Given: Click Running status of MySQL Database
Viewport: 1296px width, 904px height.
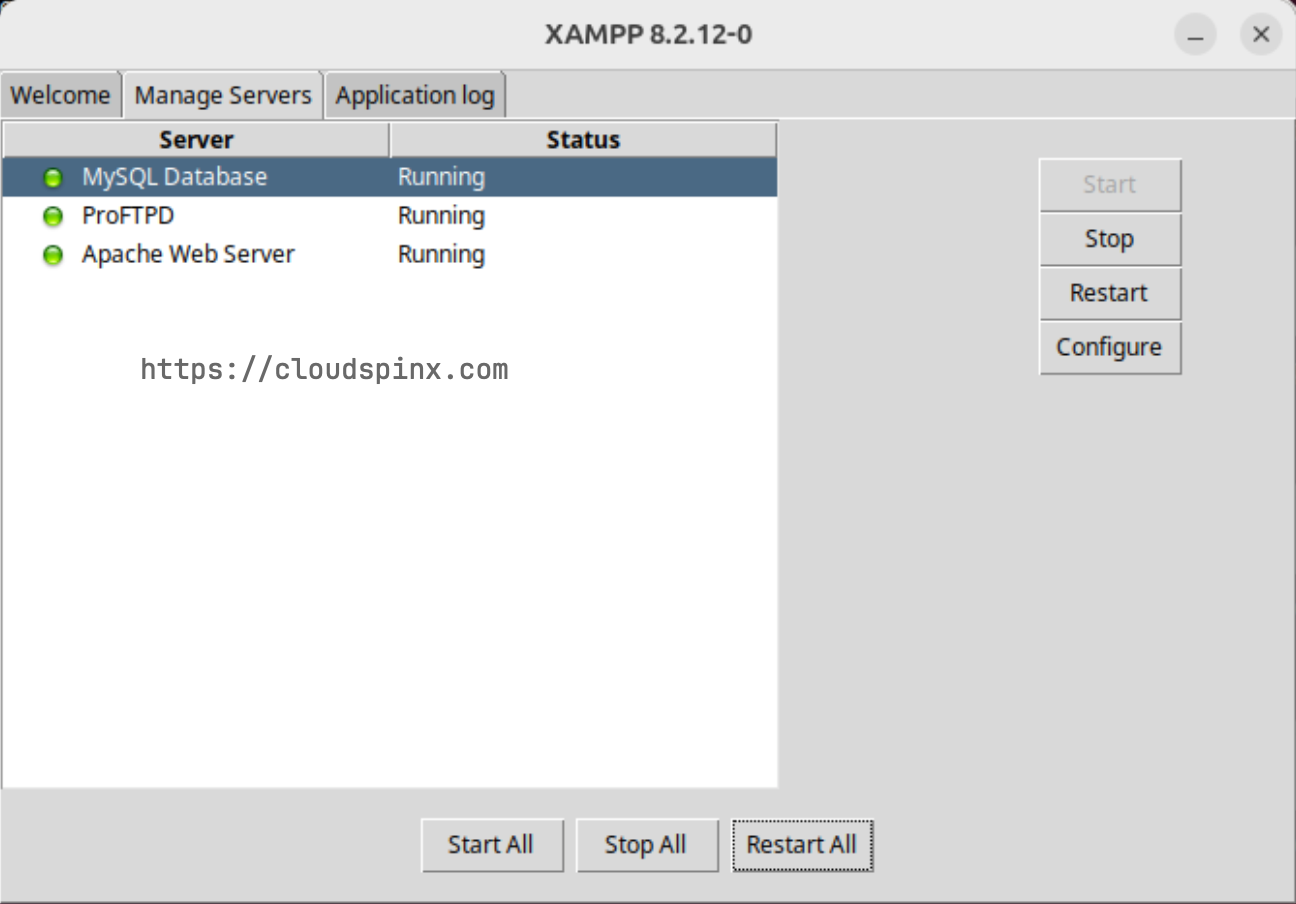Looking at the screenshot, I should [x=441, y=177].
